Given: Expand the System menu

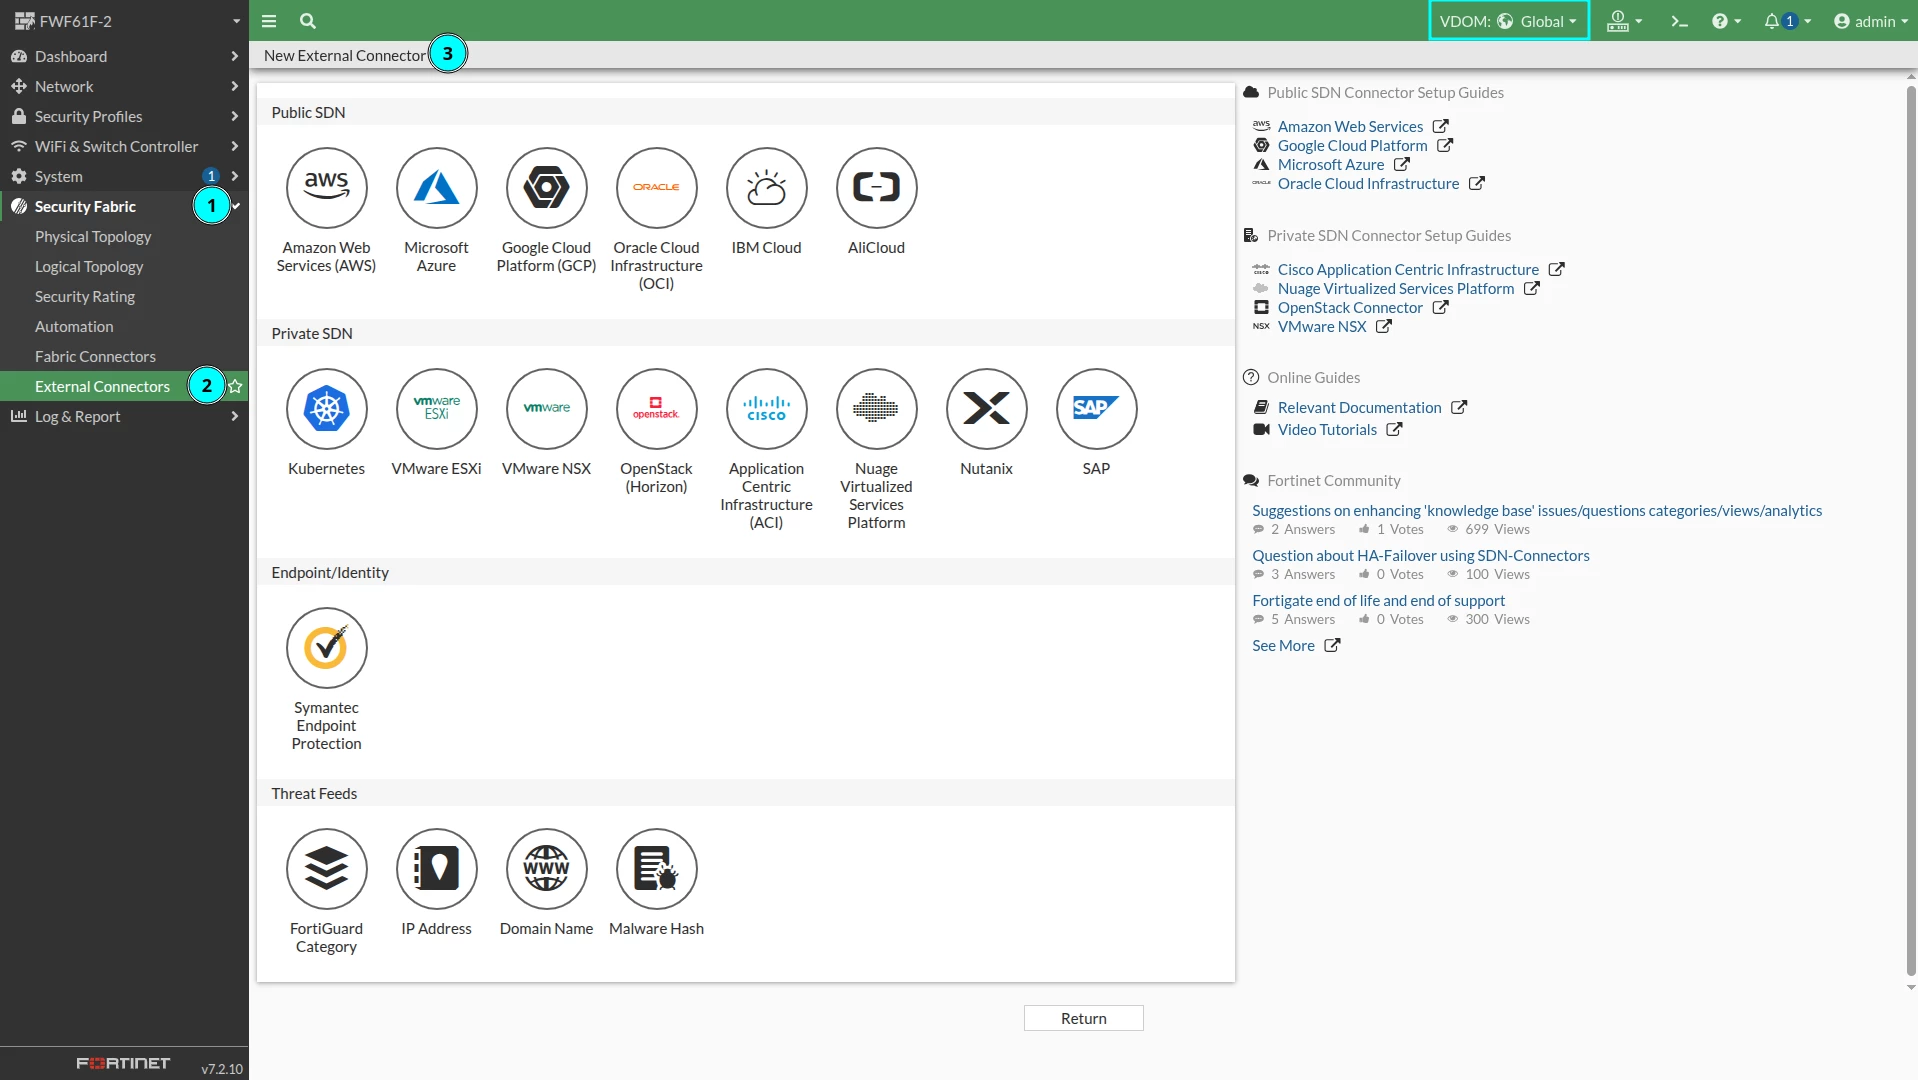Looking at the screenshot, I should (124, 177).
